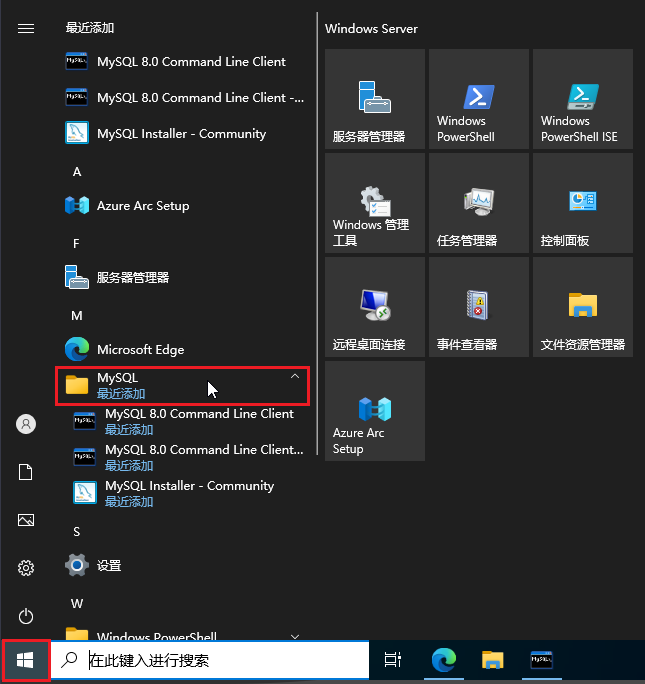Open the Documents icon in Start sidebar
The height and width of the screenshot is (684, 645).
click(x=26, y=472)
